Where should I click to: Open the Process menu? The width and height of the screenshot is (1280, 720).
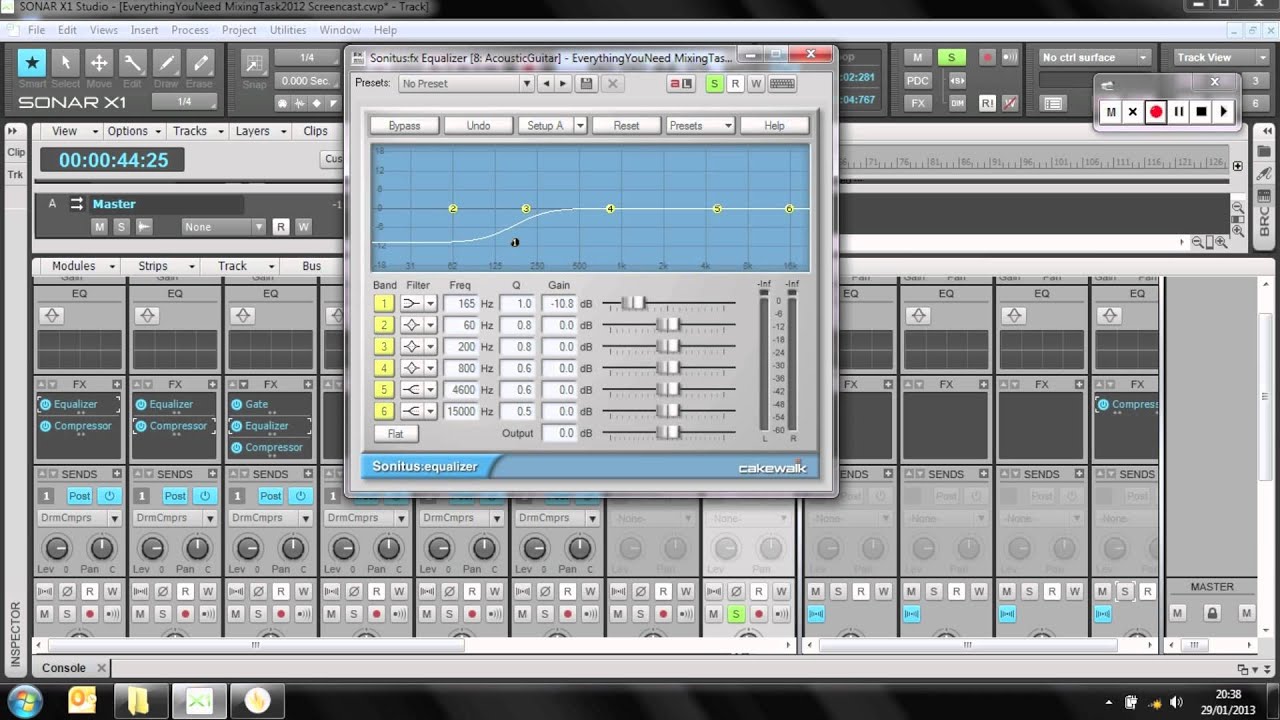[x=190, y=30]
